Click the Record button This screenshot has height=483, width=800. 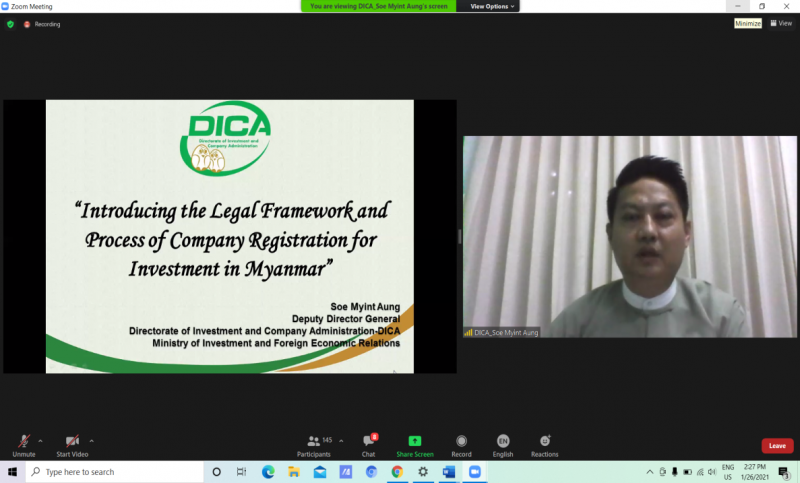(461, 443)
